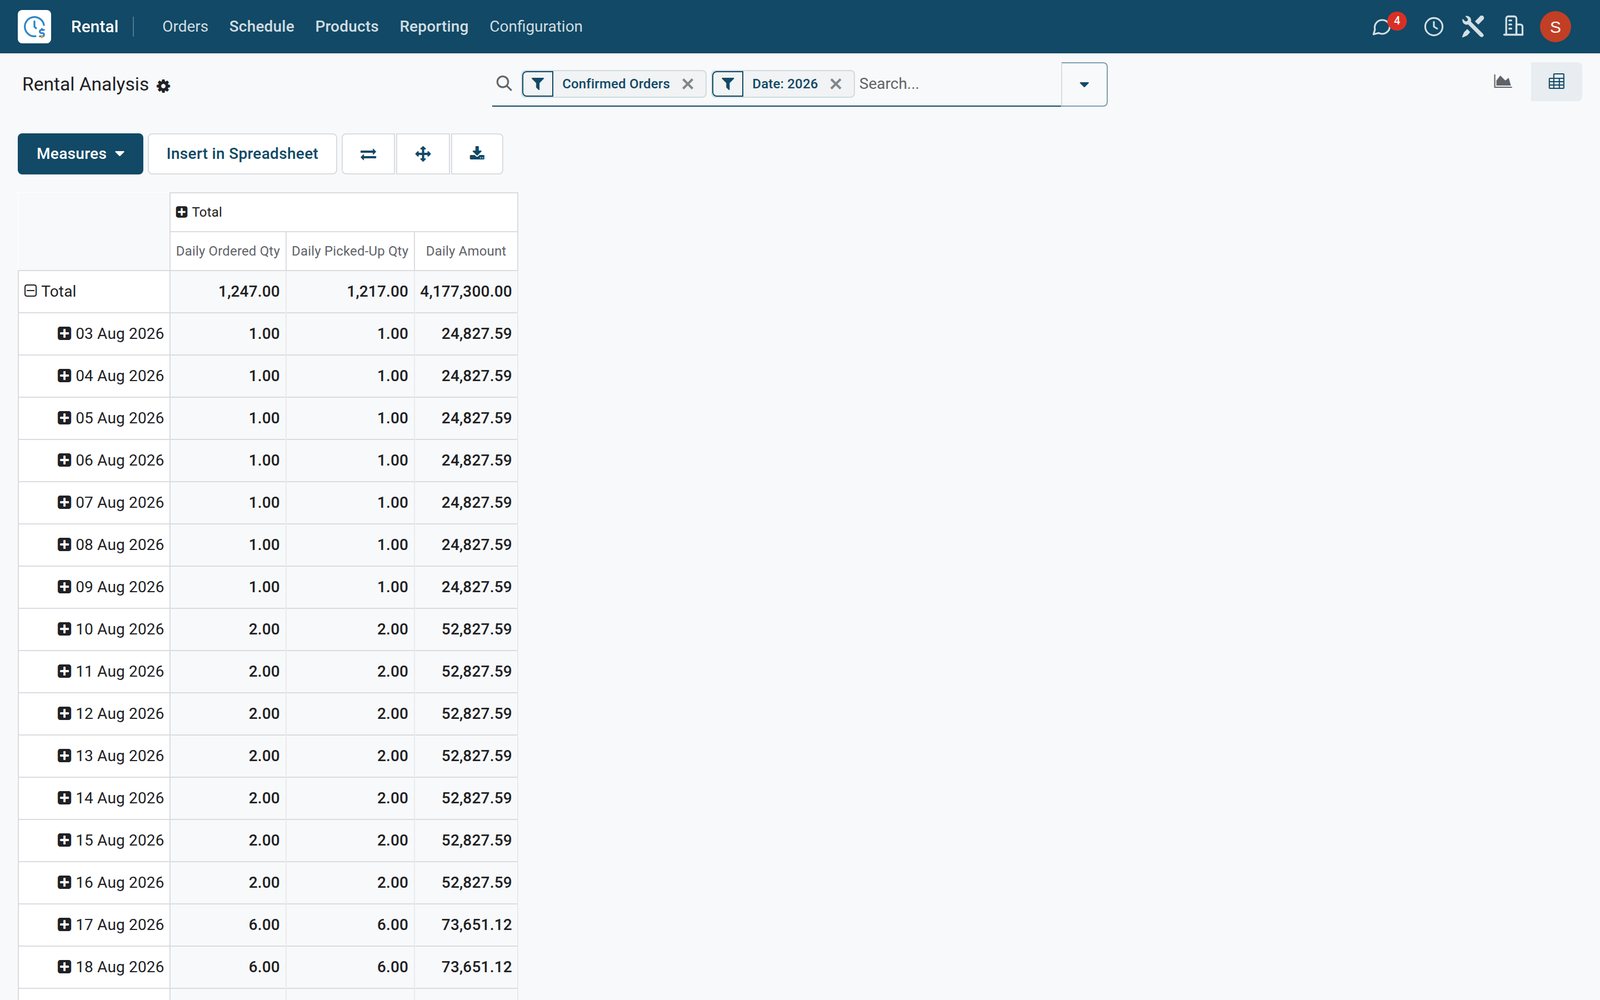Open the Products menu
The width and height of the screenshot is (1600, 1000).
(346, 27)
